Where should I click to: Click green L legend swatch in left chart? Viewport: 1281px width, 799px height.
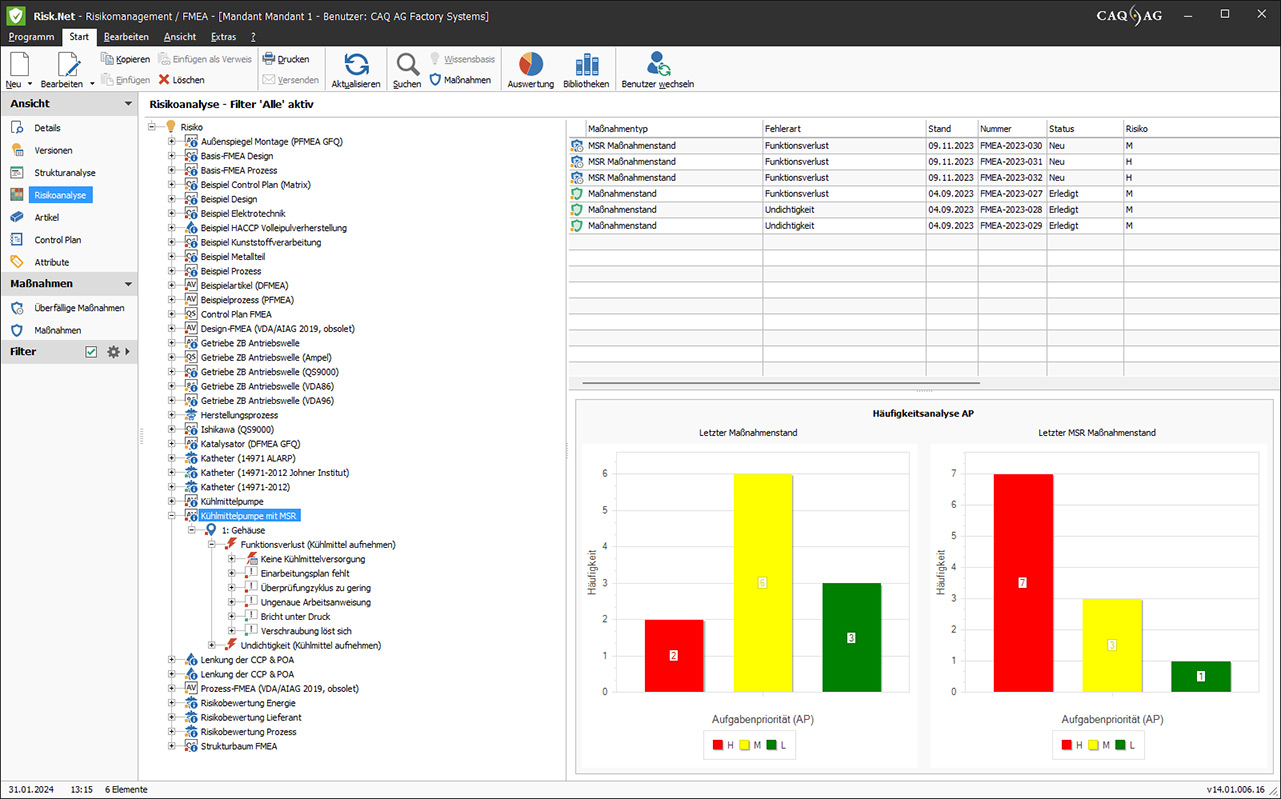[x=771, y=745]
